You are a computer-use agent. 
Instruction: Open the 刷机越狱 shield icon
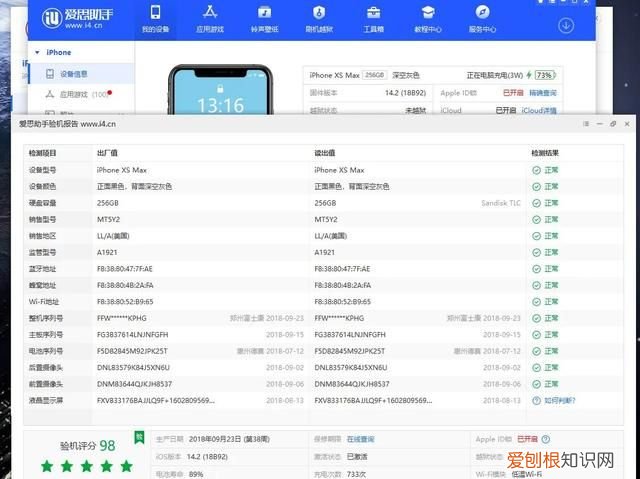tap(319, 13)
